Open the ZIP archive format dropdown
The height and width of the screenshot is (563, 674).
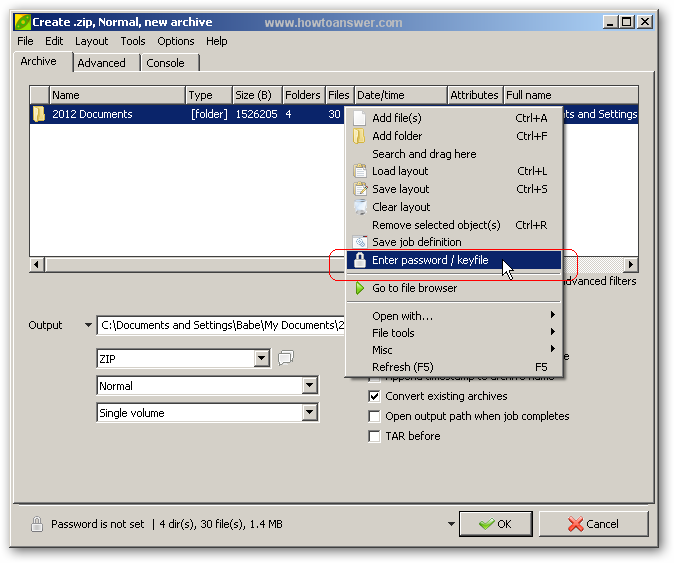(x=261, y=358)
